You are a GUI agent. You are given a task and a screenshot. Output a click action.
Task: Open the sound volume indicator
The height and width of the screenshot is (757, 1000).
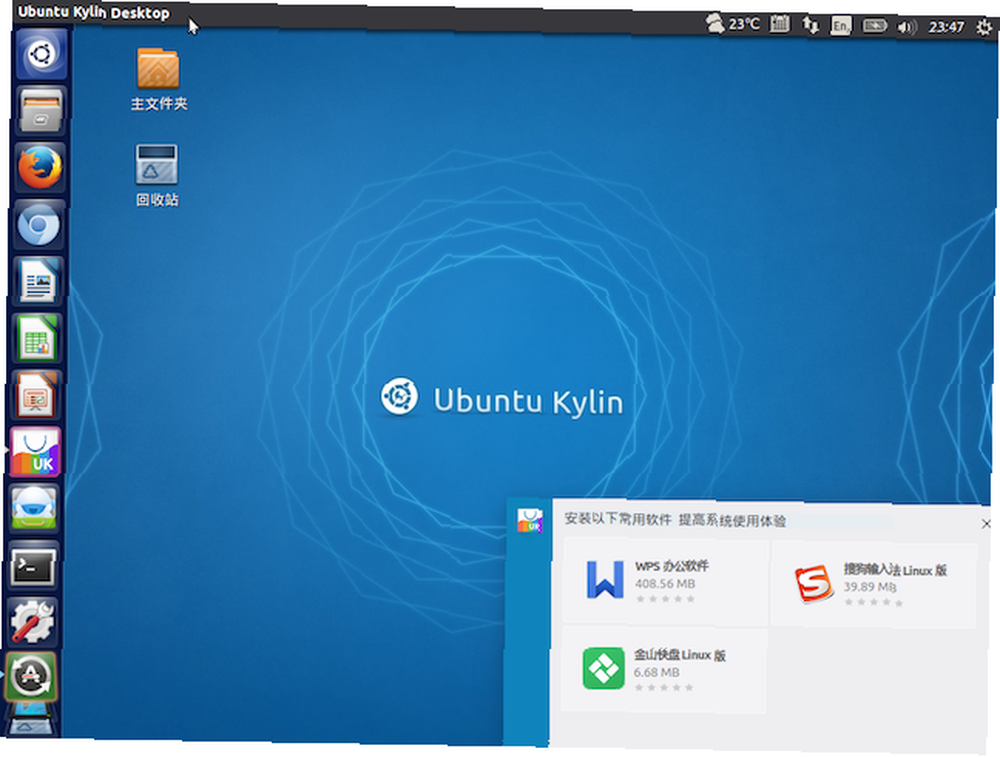click(906, 27)
